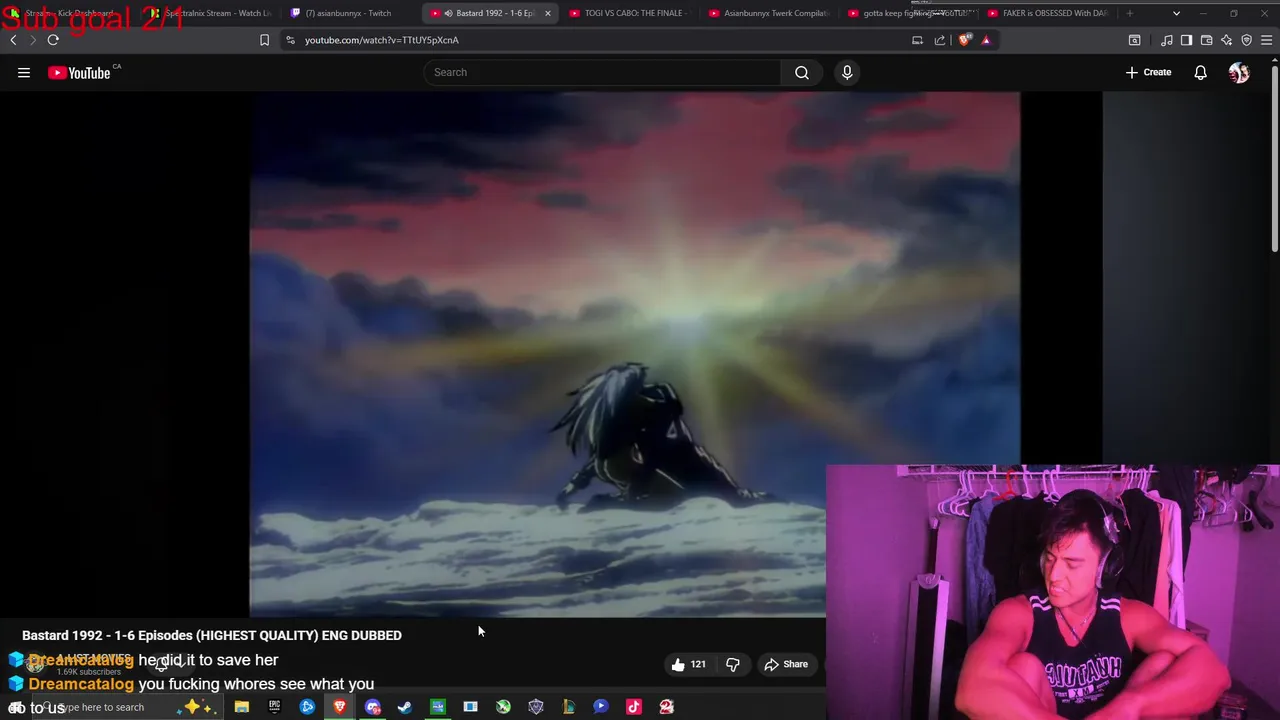Screen dimensions: 1280x720
Task: Click the youtube.com URL in address bar
Action: [382, 40]
